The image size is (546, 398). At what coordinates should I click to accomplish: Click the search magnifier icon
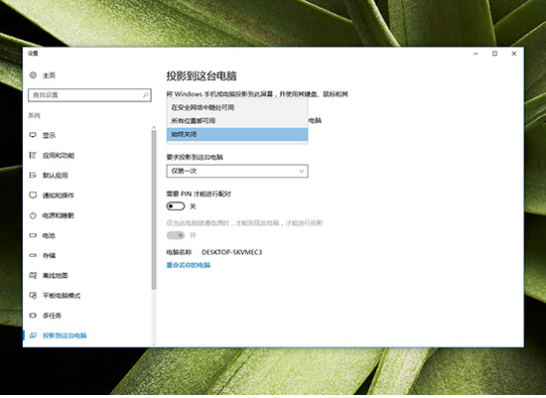(x=146, y=95)
